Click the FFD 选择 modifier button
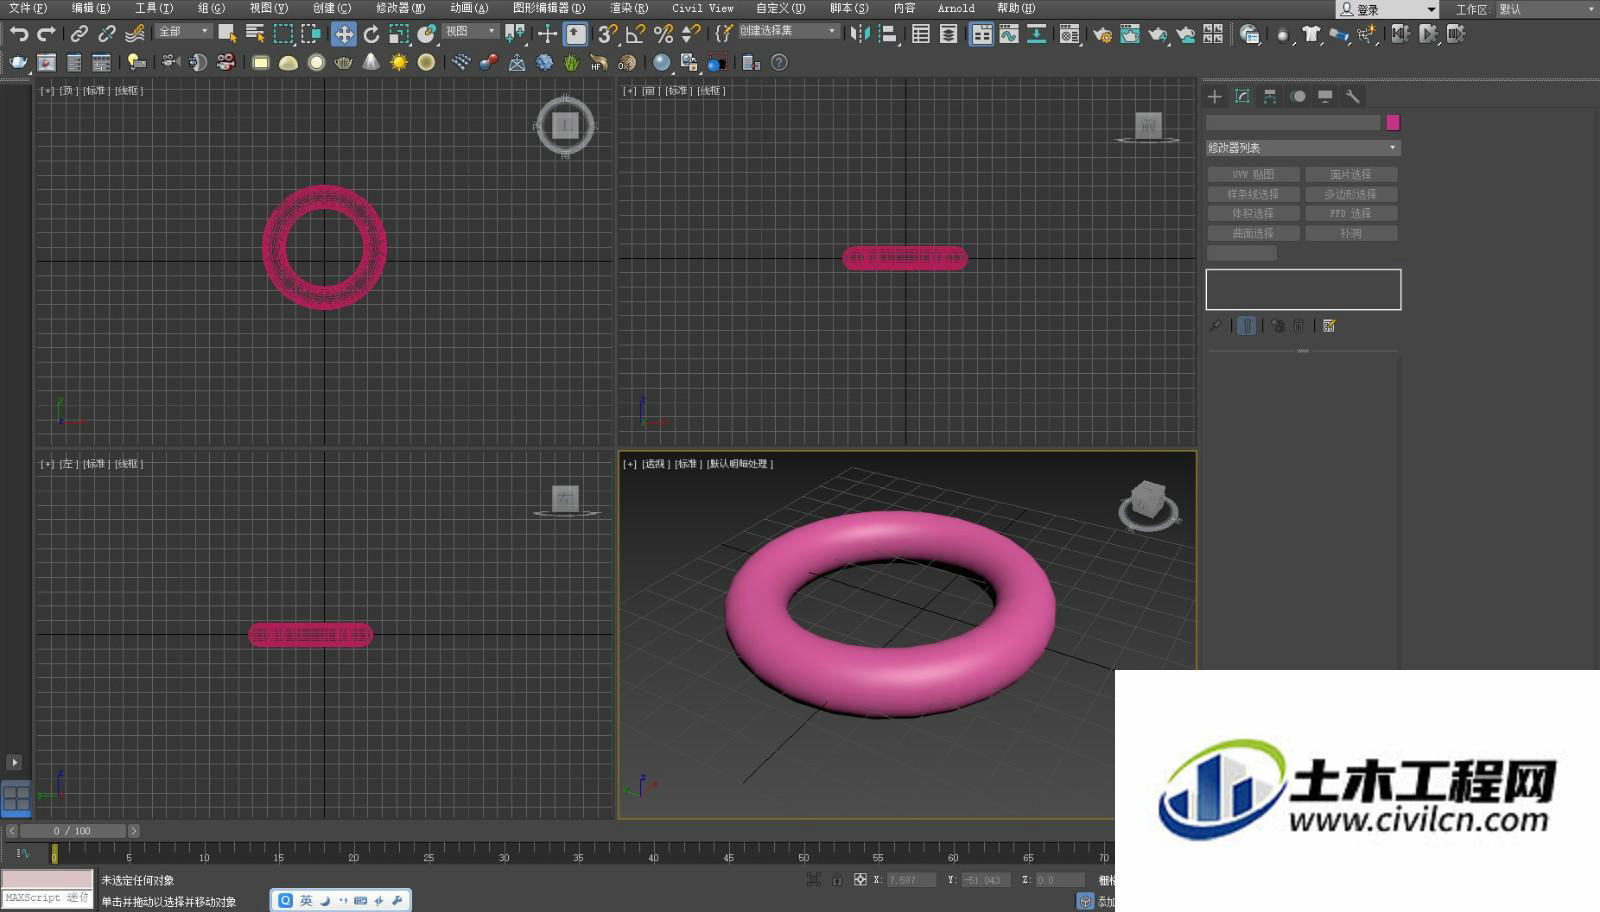This screenshot has height=912, width=1600. (1351, 214)
